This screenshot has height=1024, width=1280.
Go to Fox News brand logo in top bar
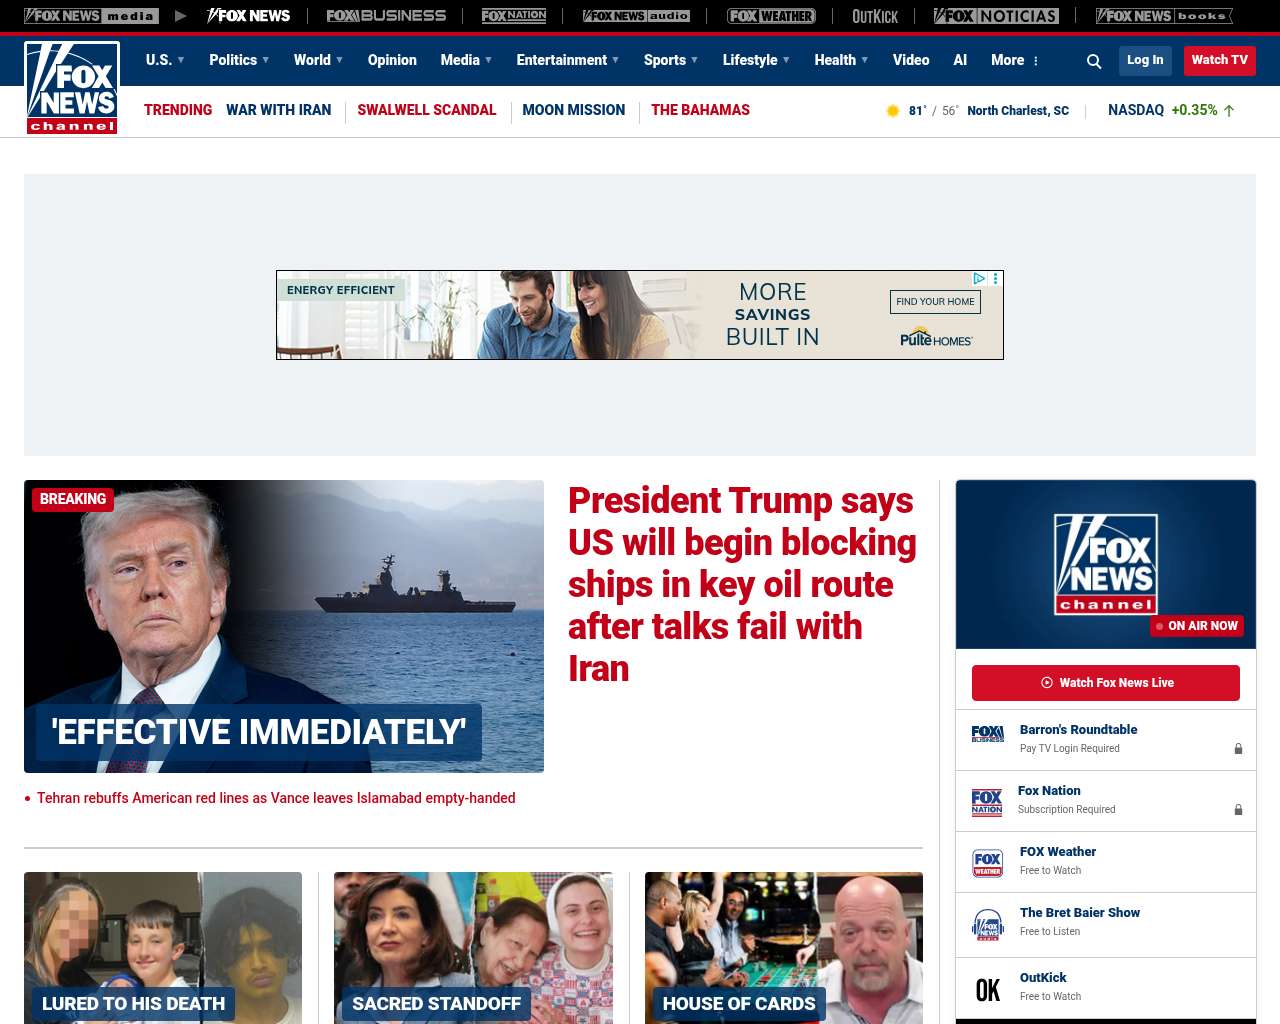pos(248,16)
